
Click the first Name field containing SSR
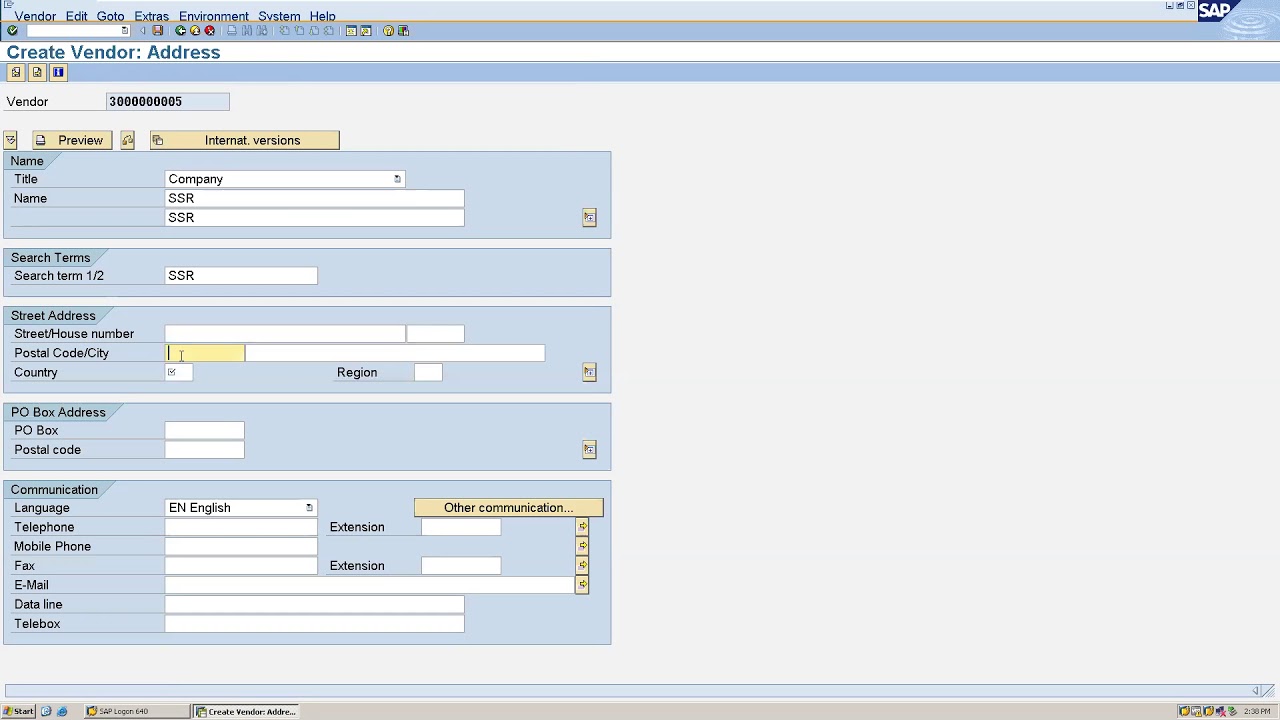point(315,198)
